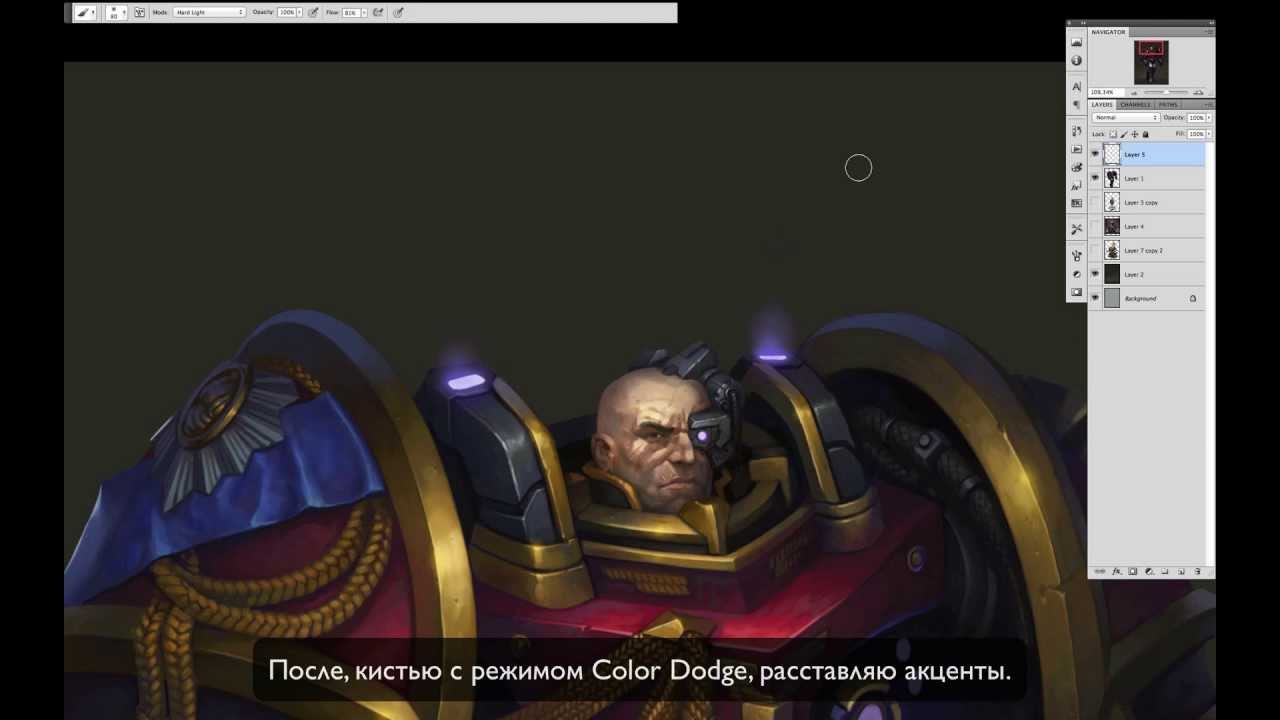Open the Info panel dock icon
The height and width of the screenshot is (720, 1280).
(1077, 61)
